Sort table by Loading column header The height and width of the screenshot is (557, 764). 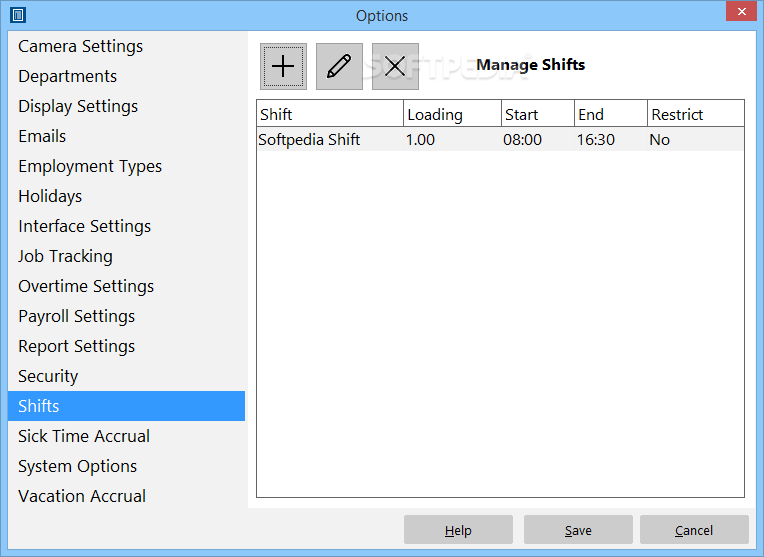452,114
